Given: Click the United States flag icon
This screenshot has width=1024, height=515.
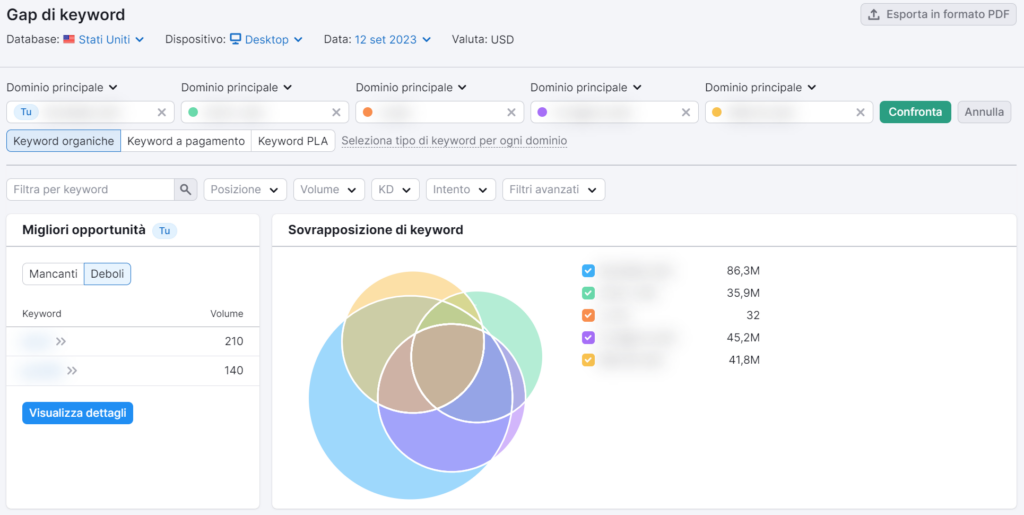Looking at the screenshot, I should click(69, 39).
